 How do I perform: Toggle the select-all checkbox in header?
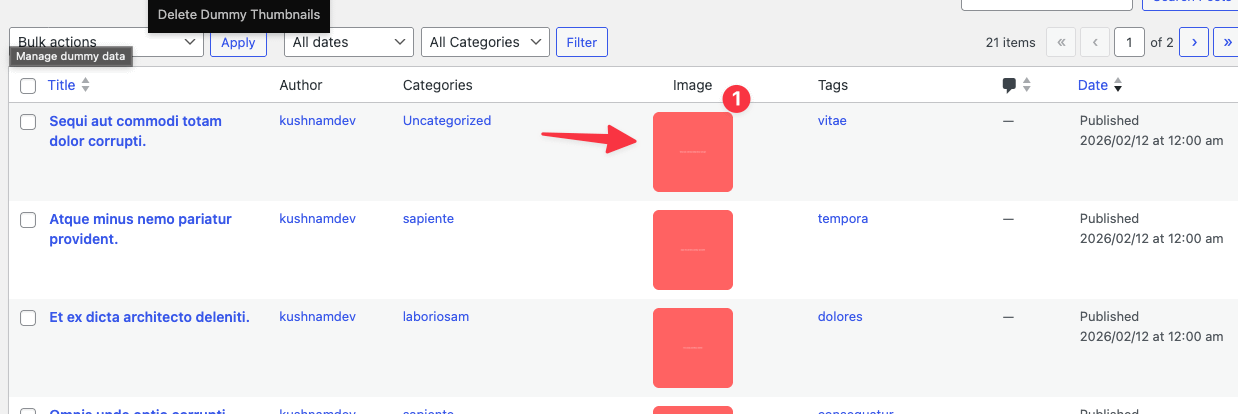(x=28, y=86)
